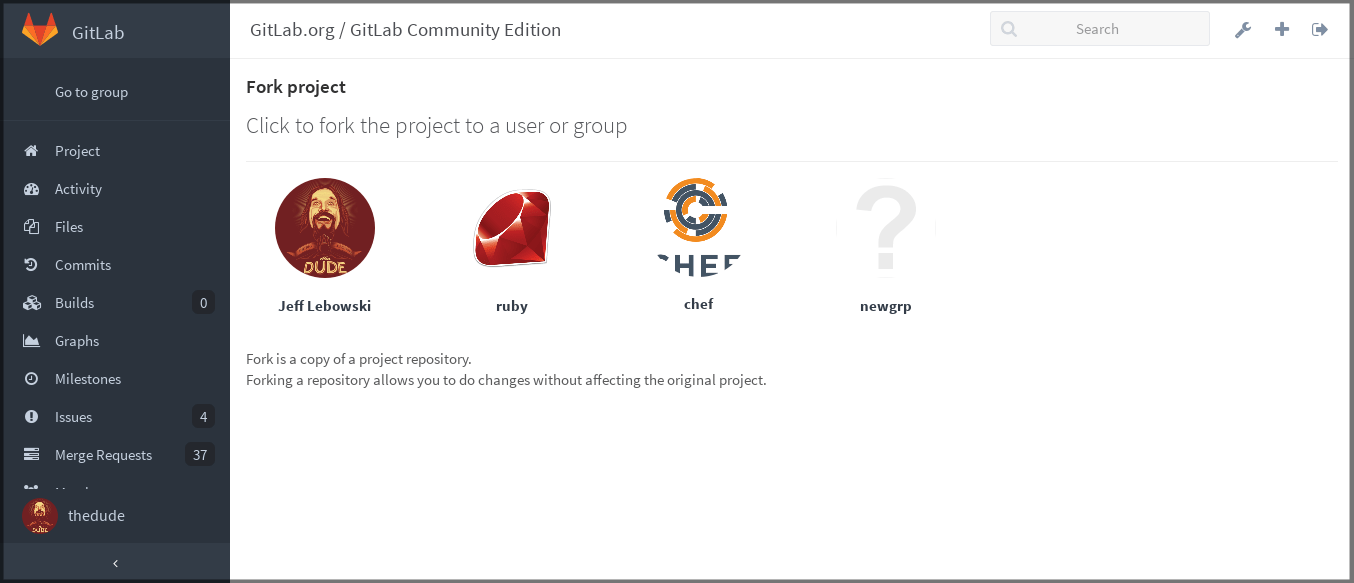View Commits via sidebar icon
The width and height of the screenshot is (1354, 583).
33,265
